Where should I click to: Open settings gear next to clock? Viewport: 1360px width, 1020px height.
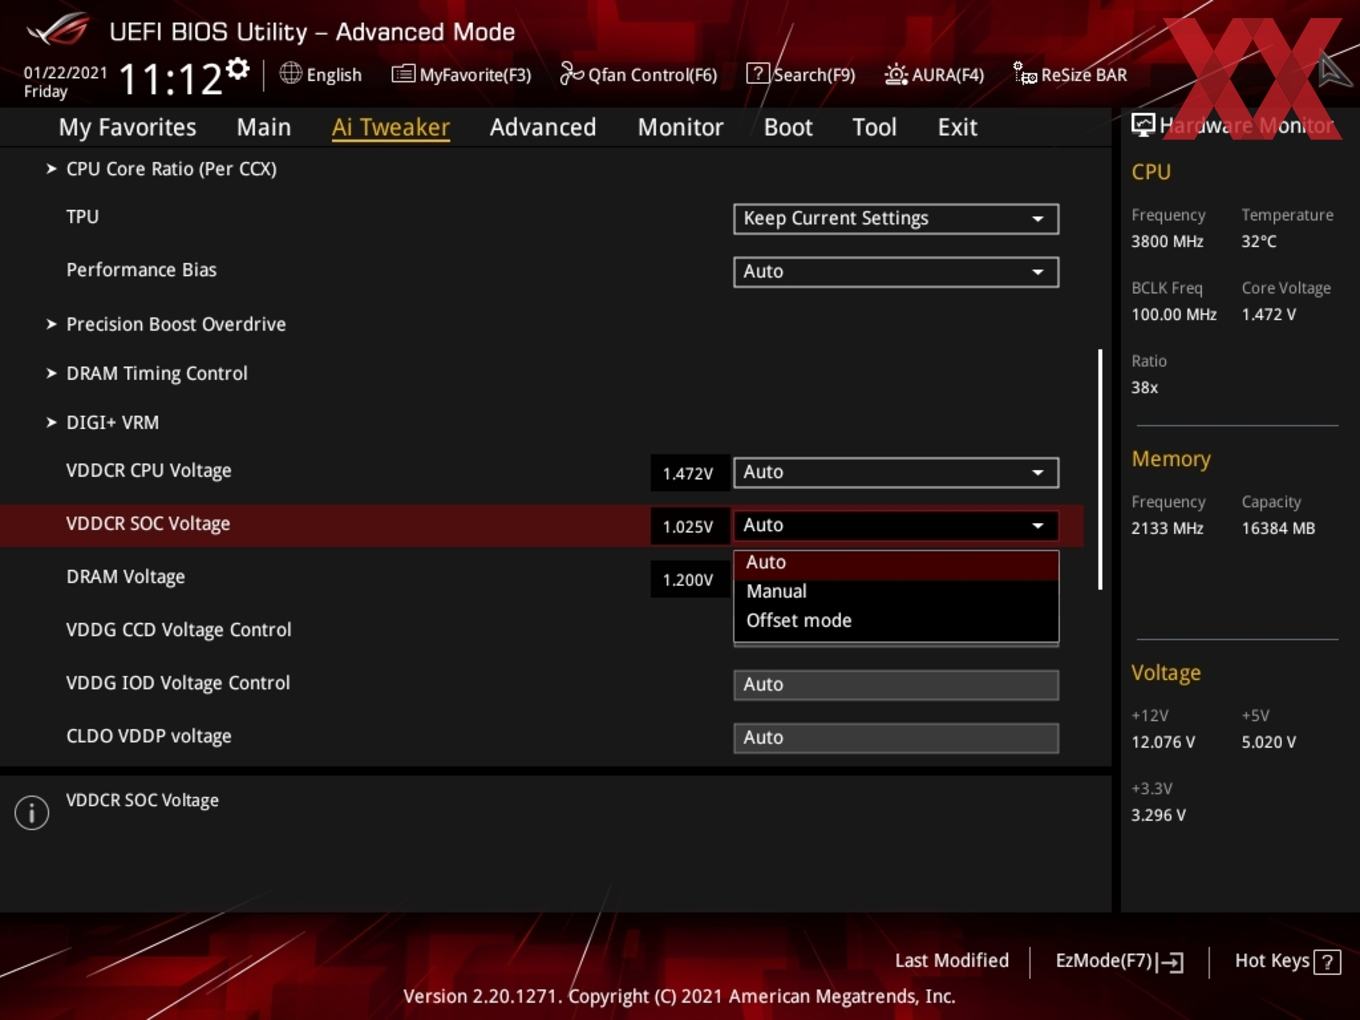[237, 68]
